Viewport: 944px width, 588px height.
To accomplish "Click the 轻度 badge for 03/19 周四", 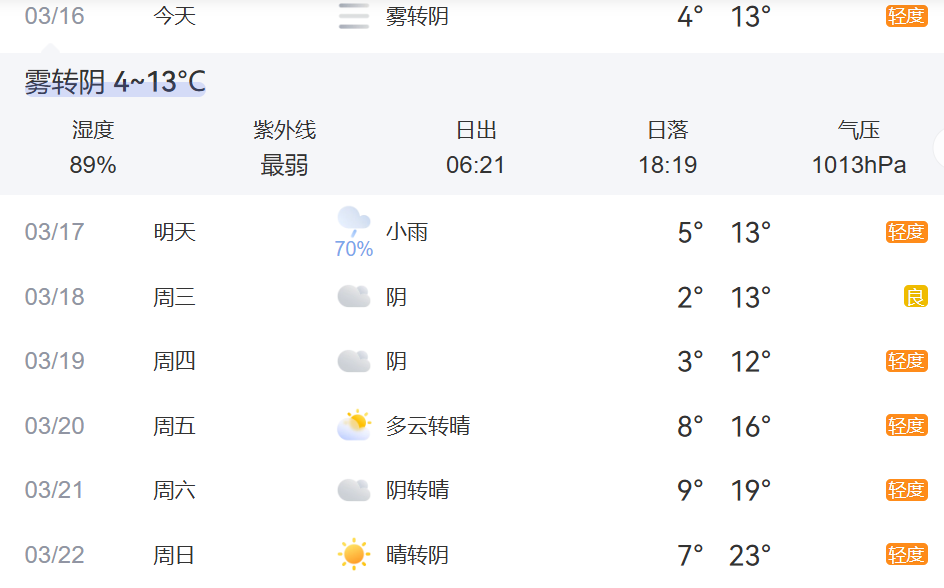I will [x=906, y=361].
